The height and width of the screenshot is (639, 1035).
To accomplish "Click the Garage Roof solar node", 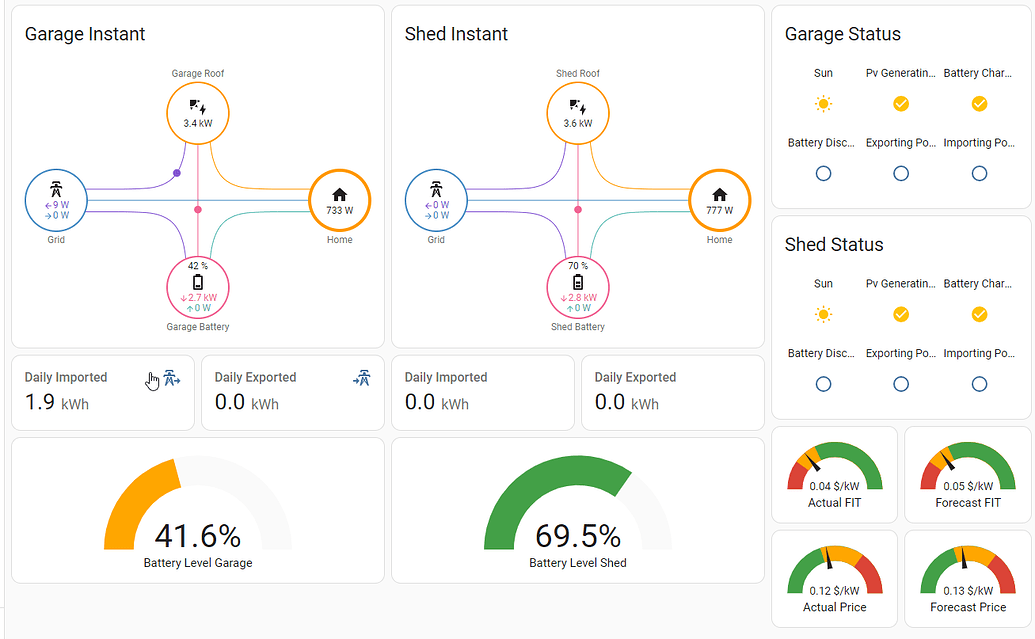I will tap(198, 113).
